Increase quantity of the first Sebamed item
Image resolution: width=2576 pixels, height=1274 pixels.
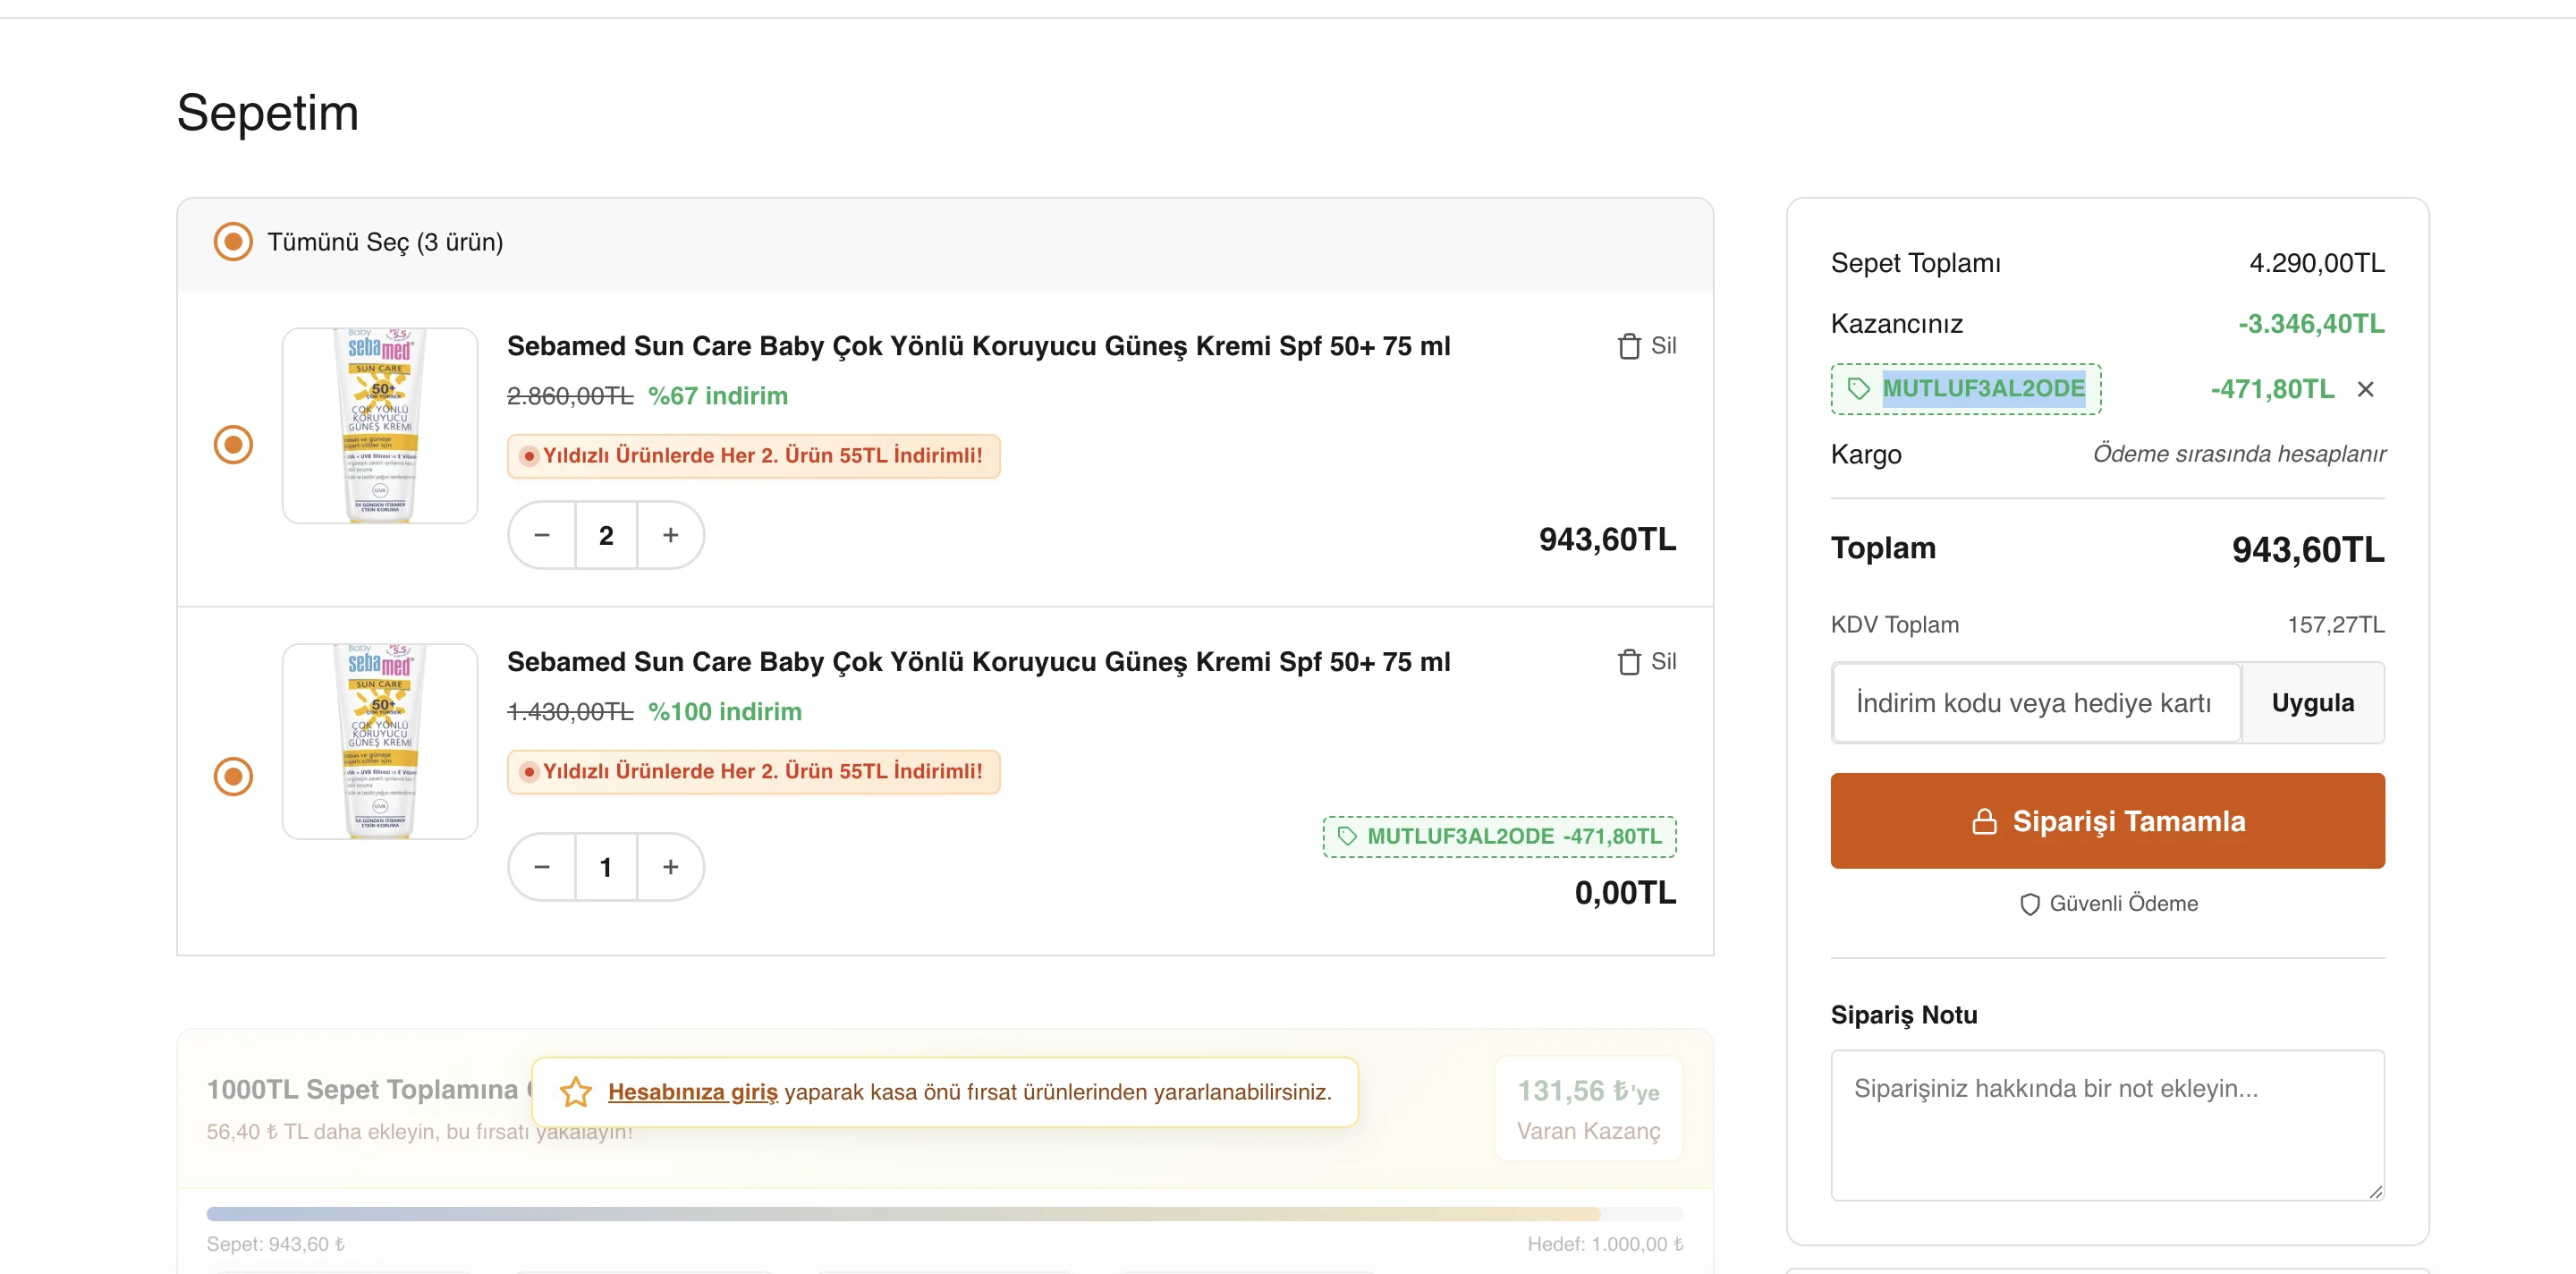[x=670, y=535]
